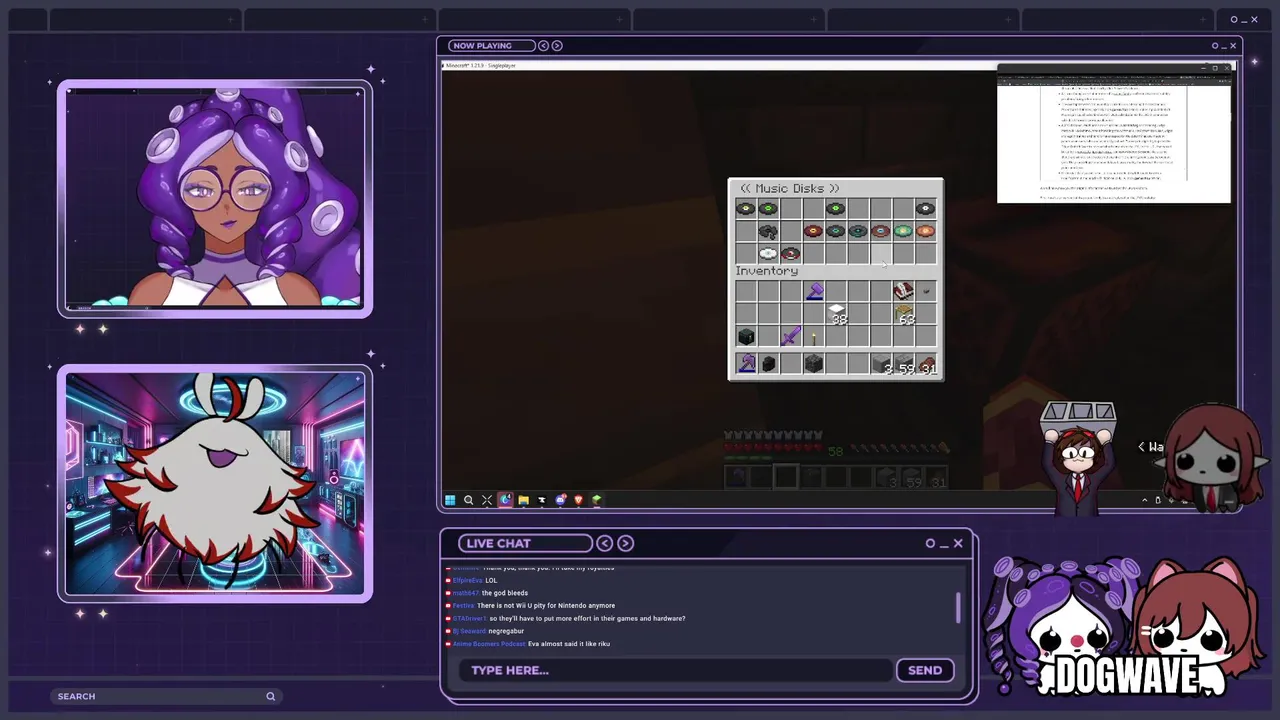
Task: Take the red-black disc beside the white disc
Action: (x=791, y=253)
